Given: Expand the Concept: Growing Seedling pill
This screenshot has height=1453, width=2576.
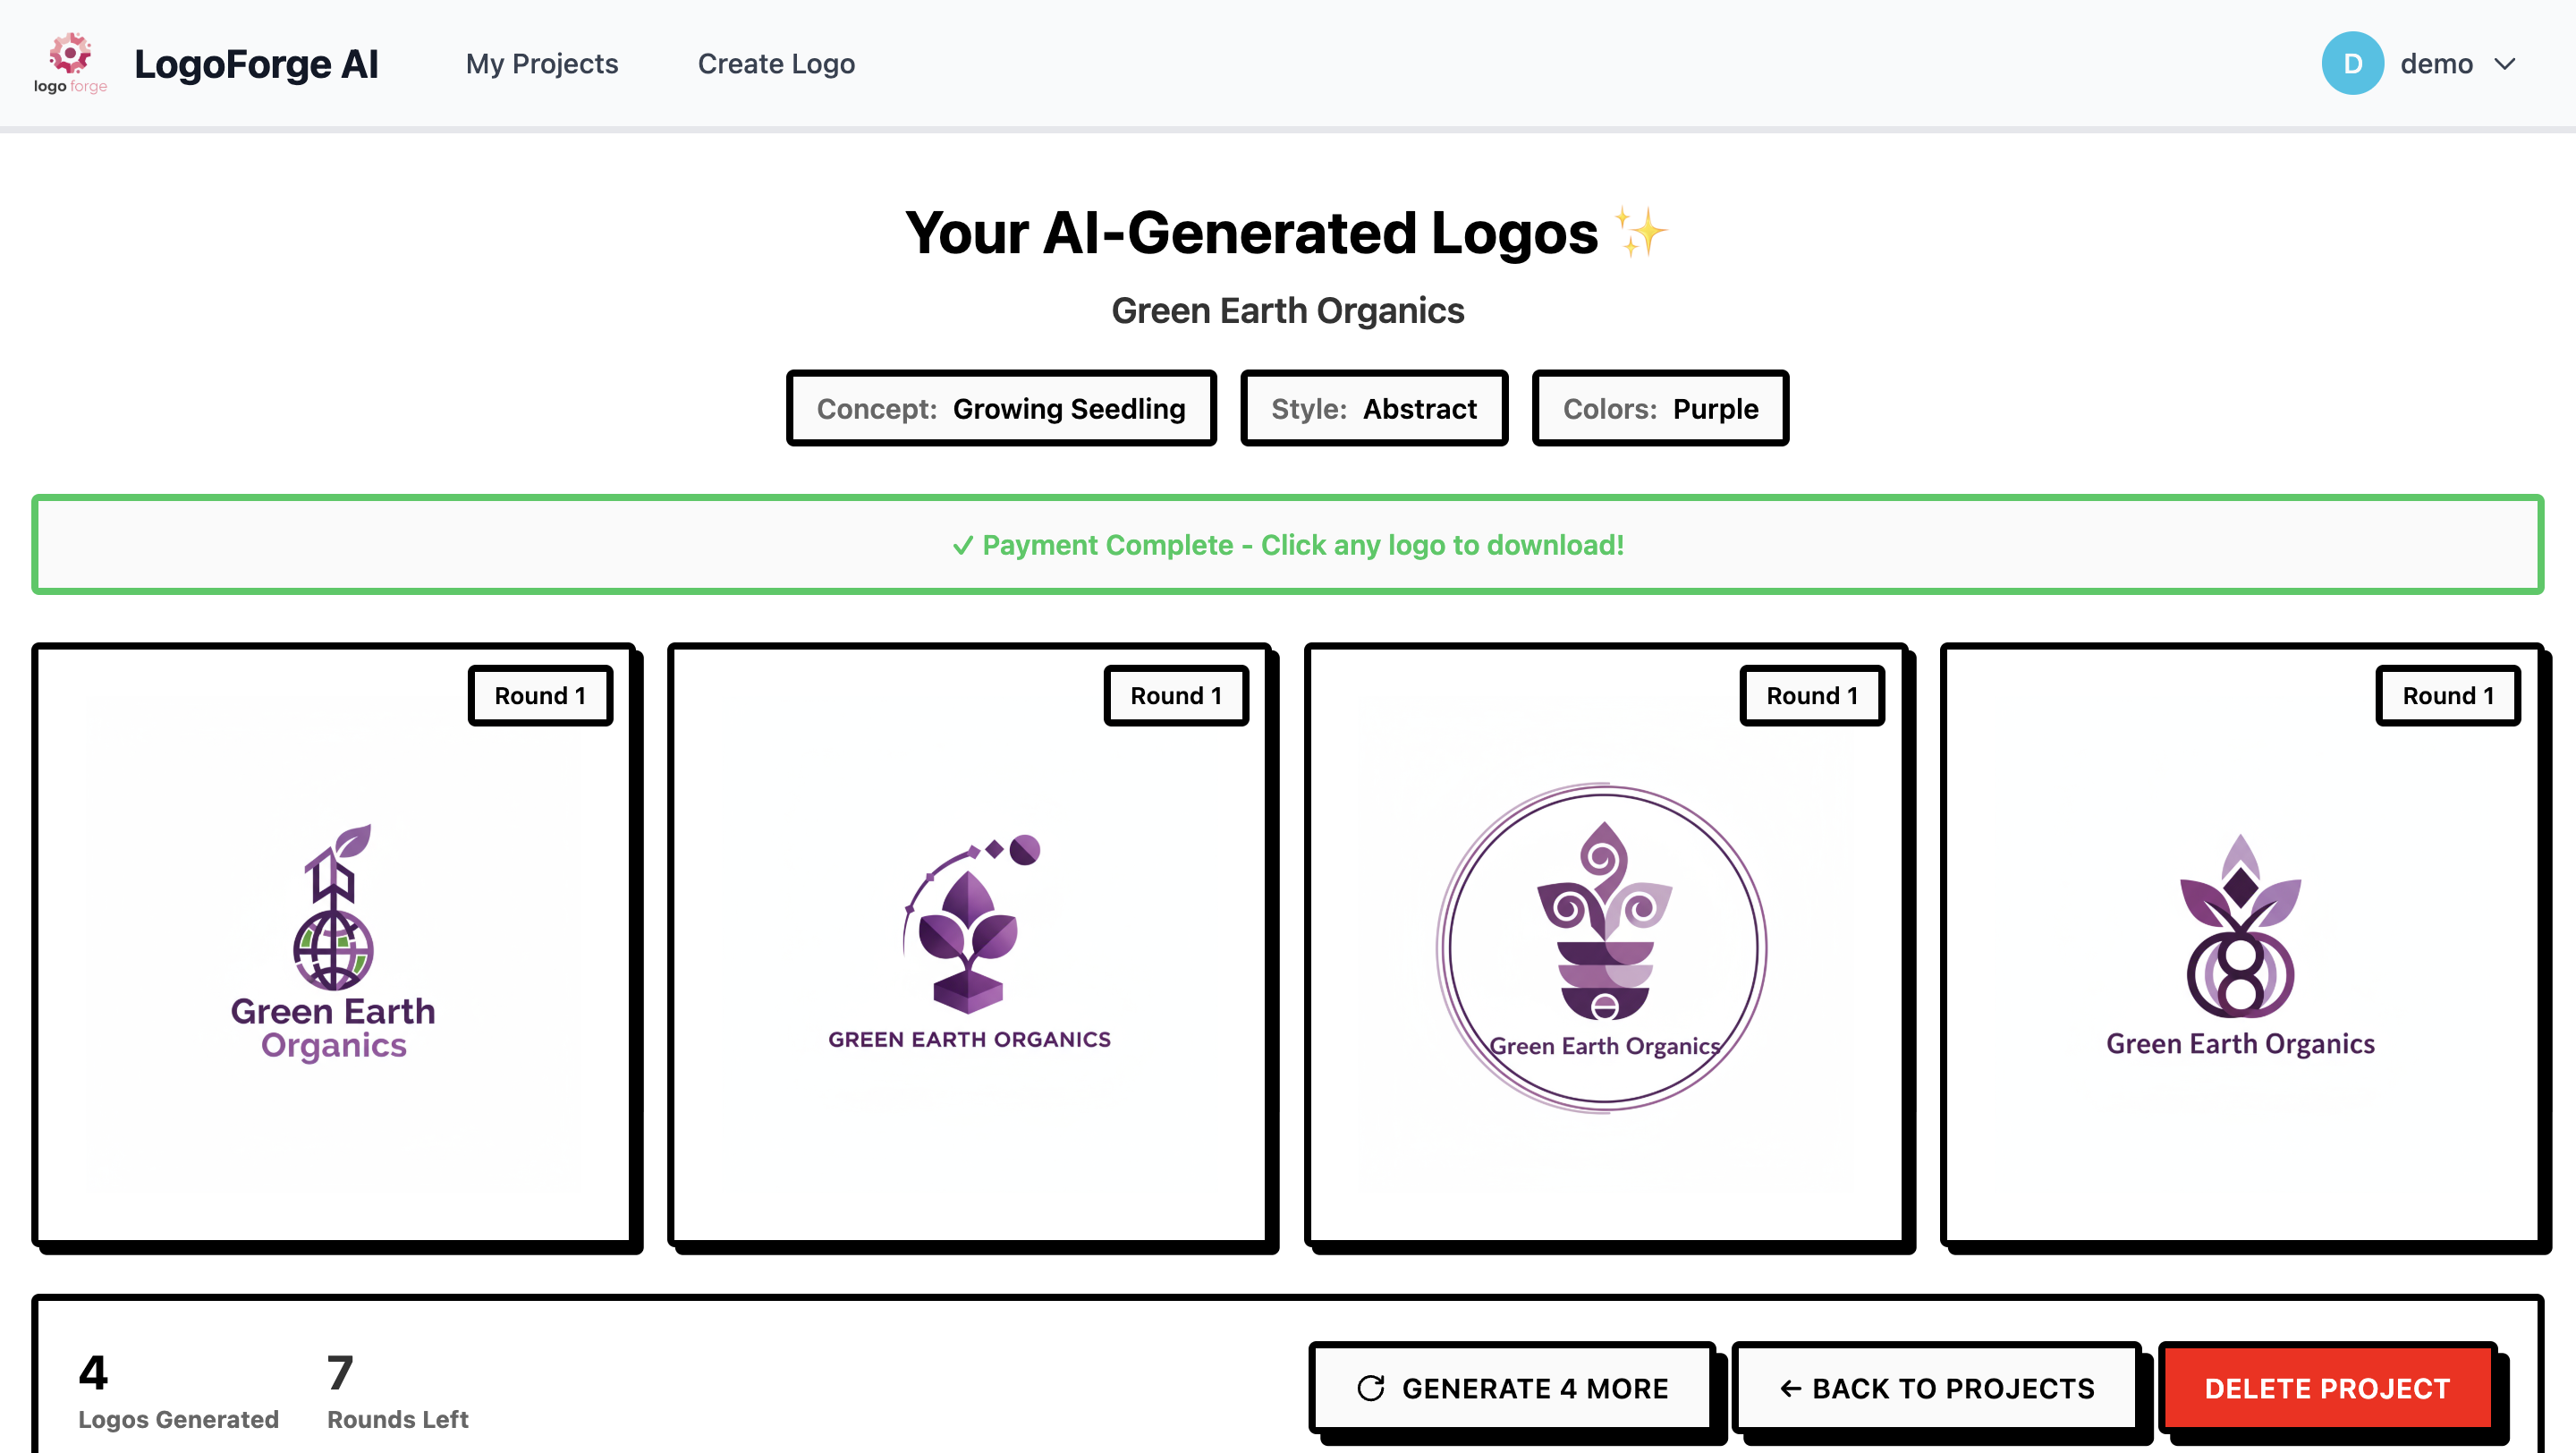Looking at the screenshot, I should tap(1001, 408).
